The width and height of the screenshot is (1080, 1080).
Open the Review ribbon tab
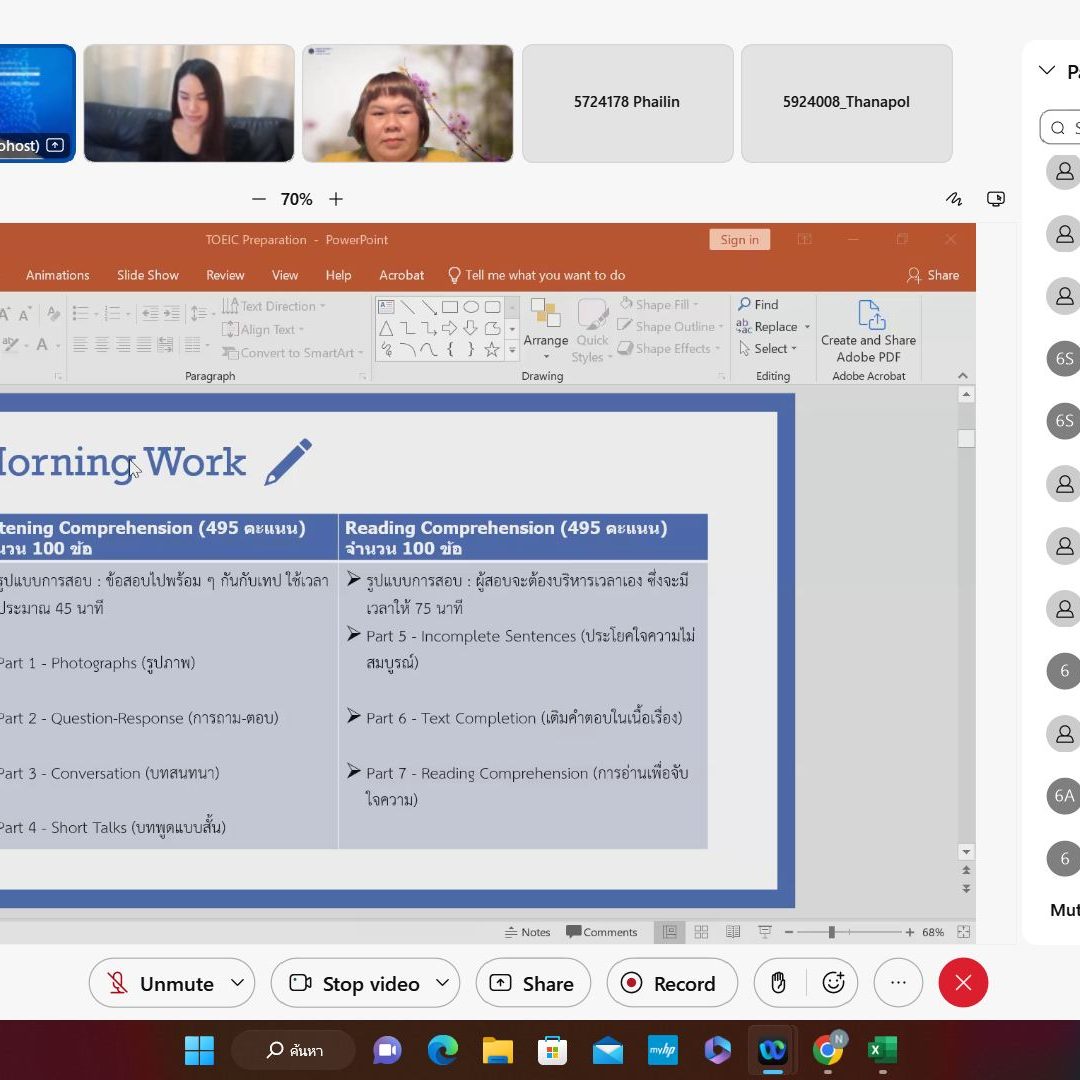225,275
